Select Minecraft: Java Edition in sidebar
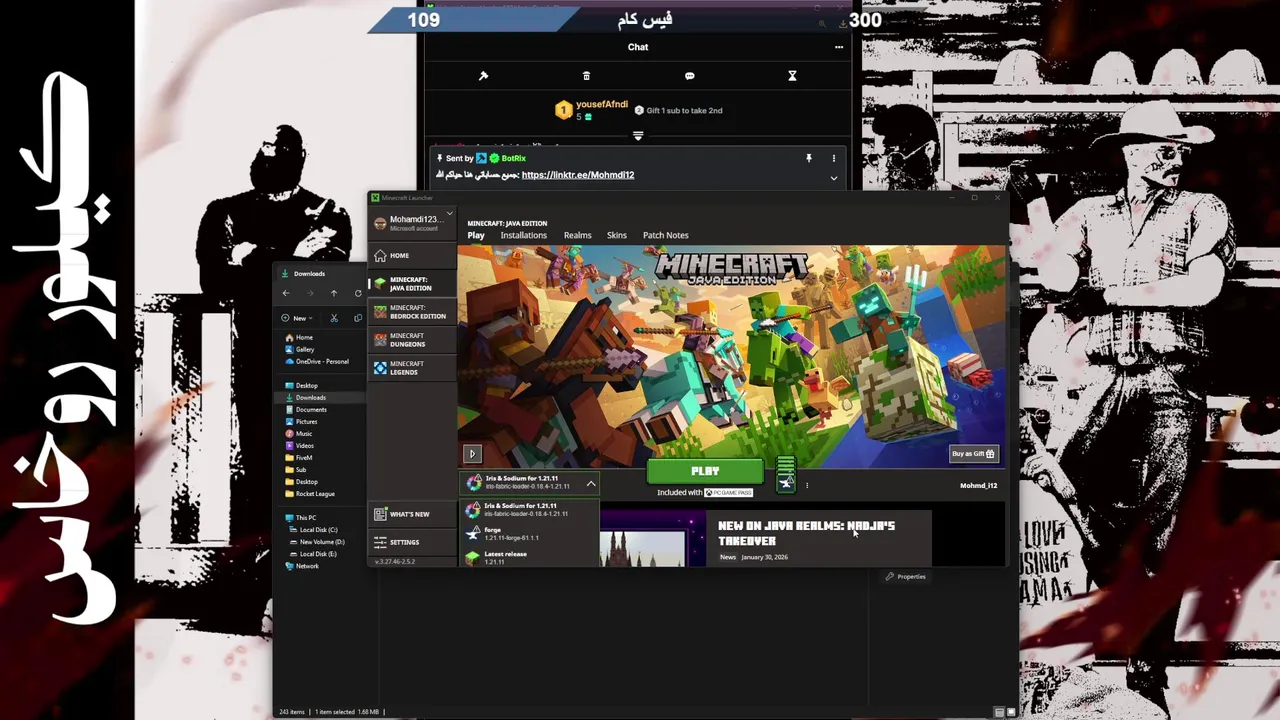Image resolution: width=1280 pixels, height=720 pixels. coord(411,284)
